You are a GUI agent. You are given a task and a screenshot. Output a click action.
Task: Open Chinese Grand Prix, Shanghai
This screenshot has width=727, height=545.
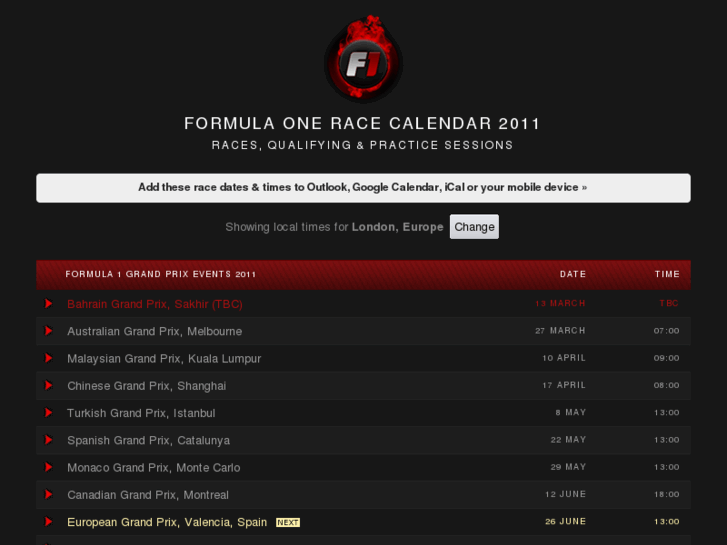click(x=147, y=386)
